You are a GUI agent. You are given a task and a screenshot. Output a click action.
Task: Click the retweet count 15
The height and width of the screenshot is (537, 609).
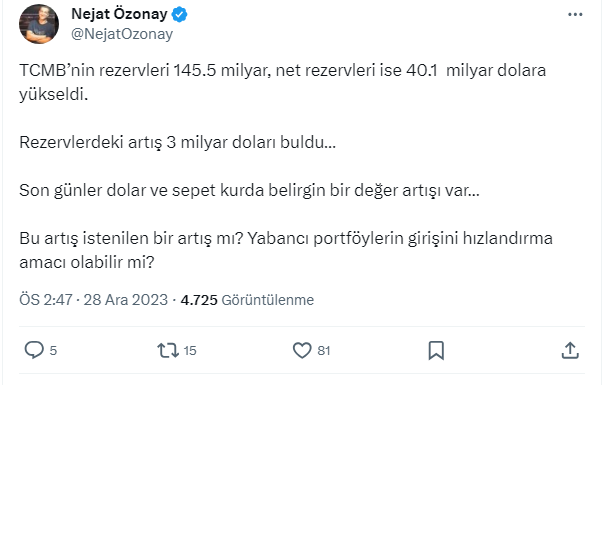pos(190,351)
